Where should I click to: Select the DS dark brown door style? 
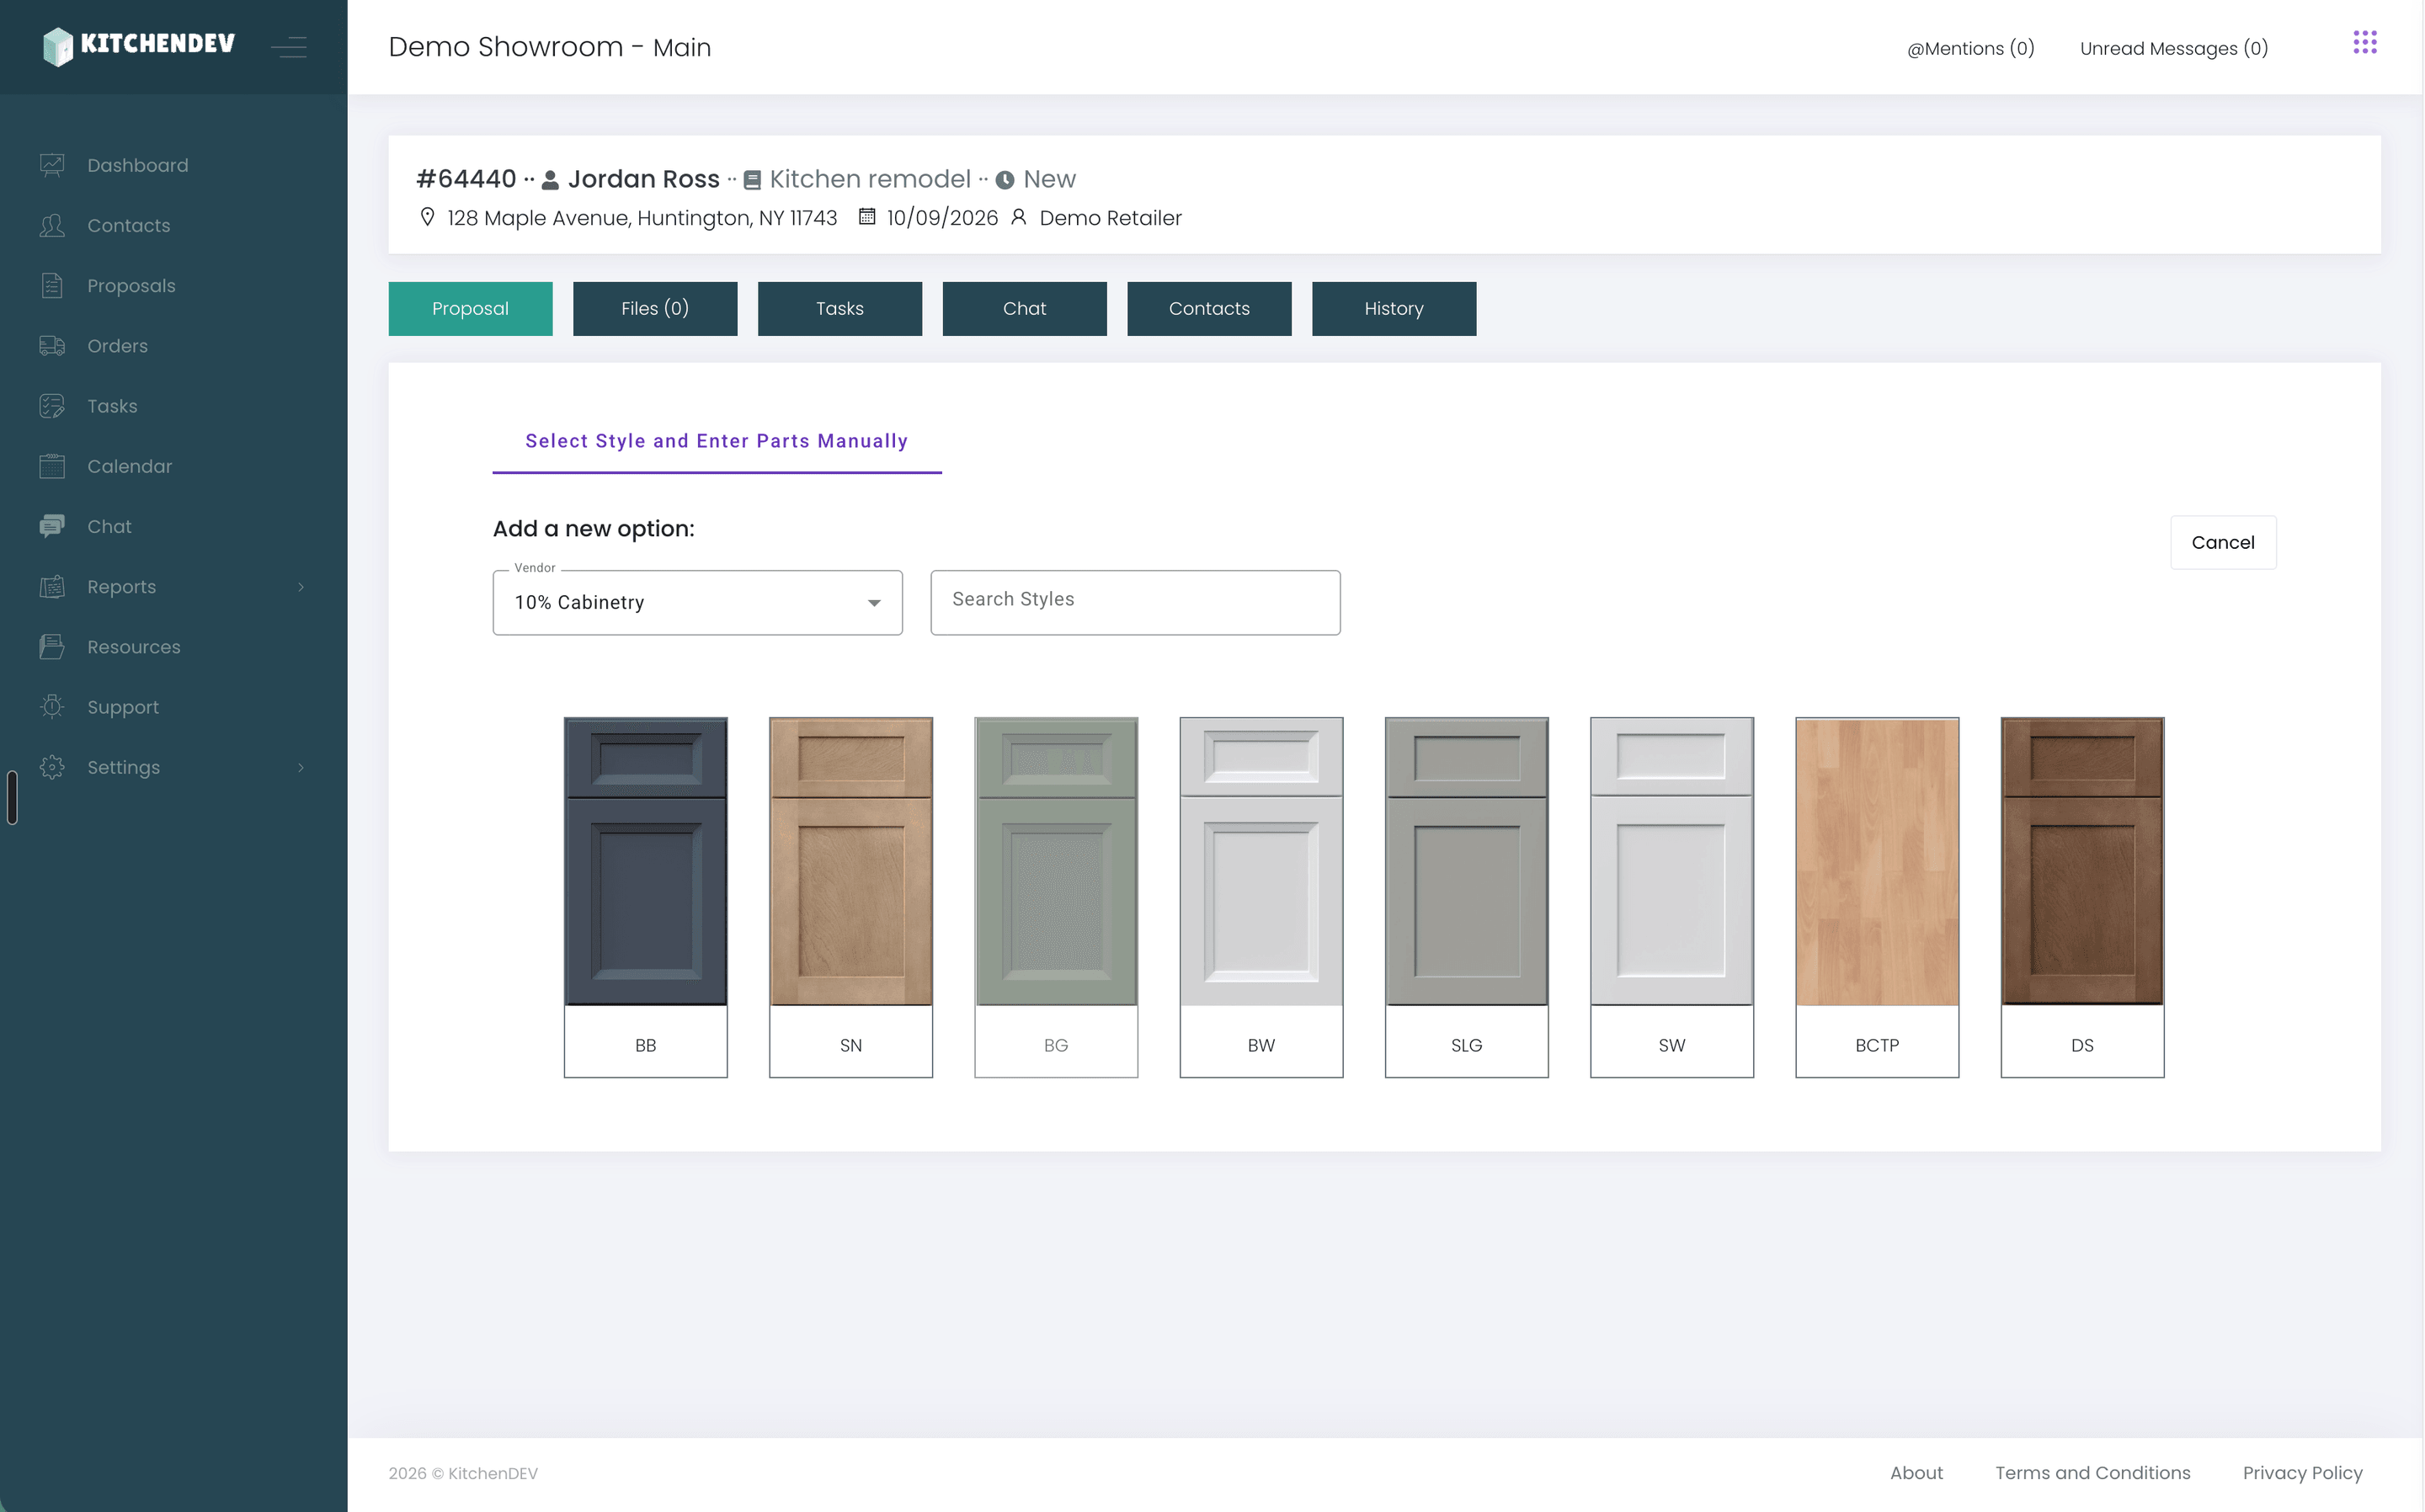[2082, 896]
